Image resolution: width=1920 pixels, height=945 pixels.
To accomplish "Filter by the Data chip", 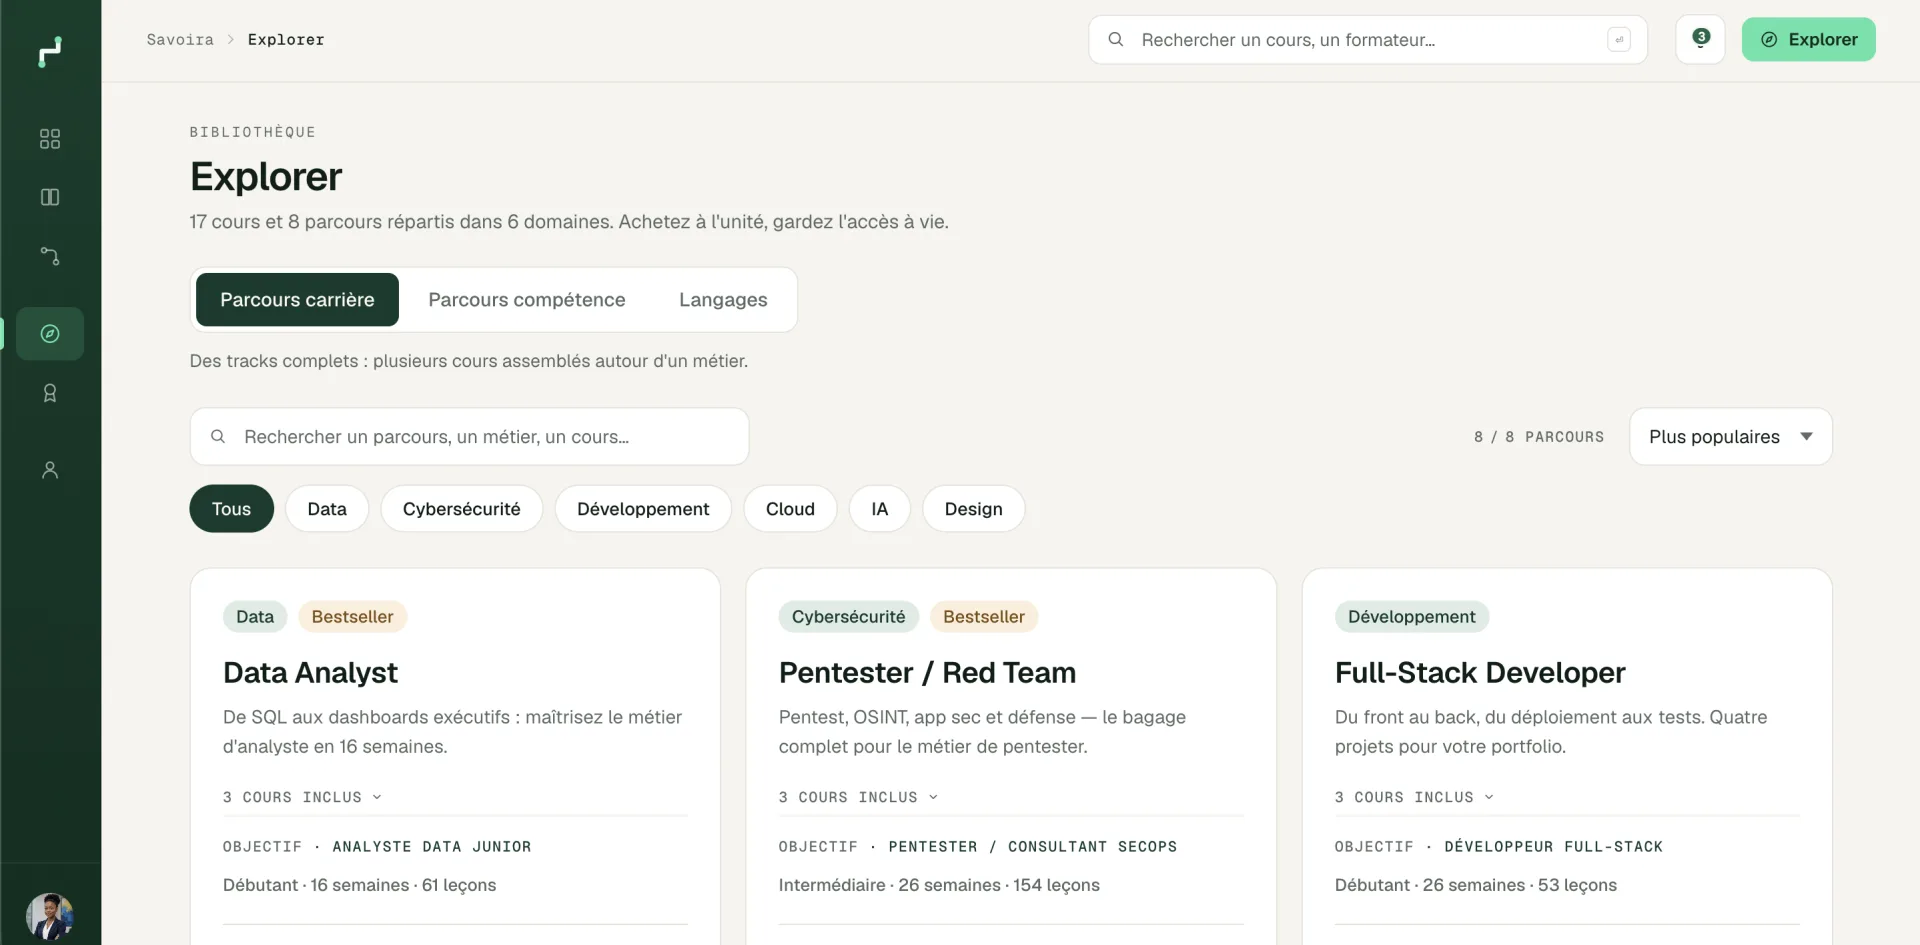I will coord(327,509).
